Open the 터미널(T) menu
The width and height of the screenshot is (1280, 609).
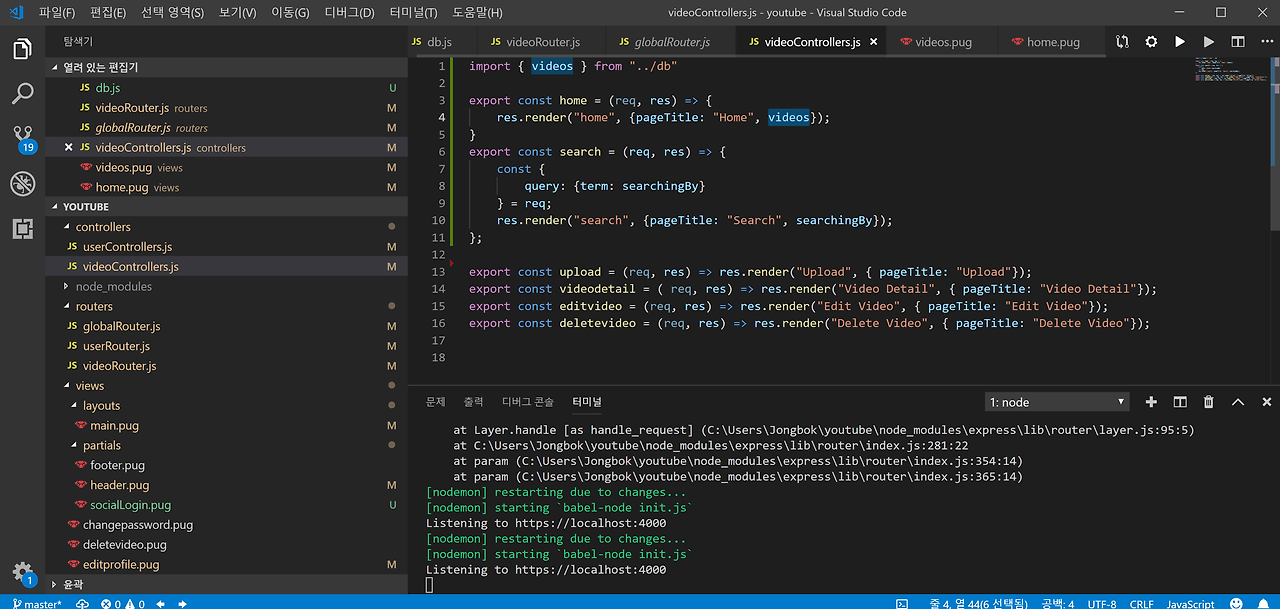[x=411, y=13]
